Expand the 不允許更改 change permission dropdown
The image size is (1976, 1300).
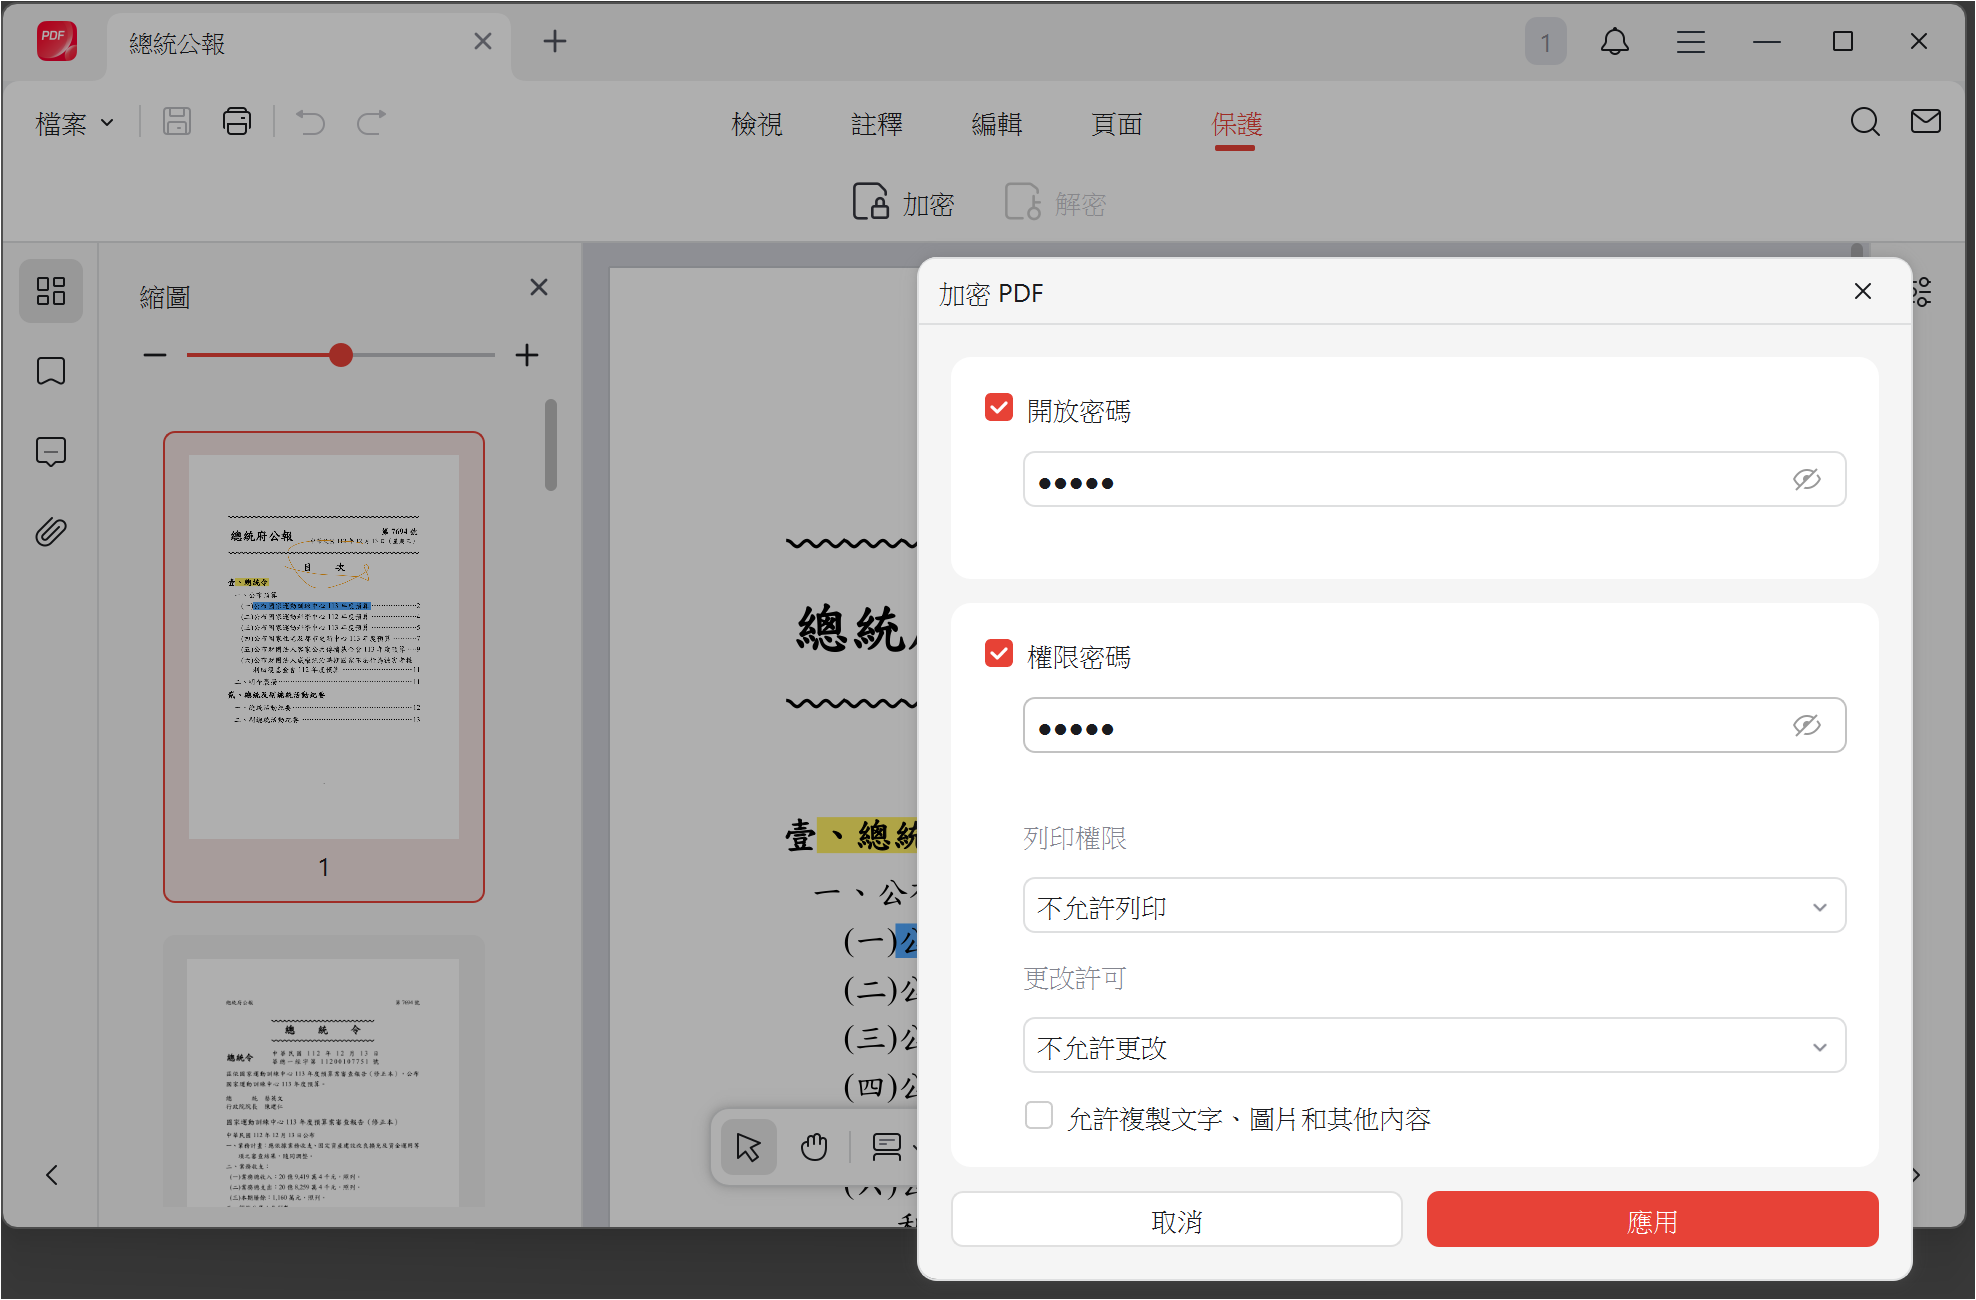click(1434, 1046)
